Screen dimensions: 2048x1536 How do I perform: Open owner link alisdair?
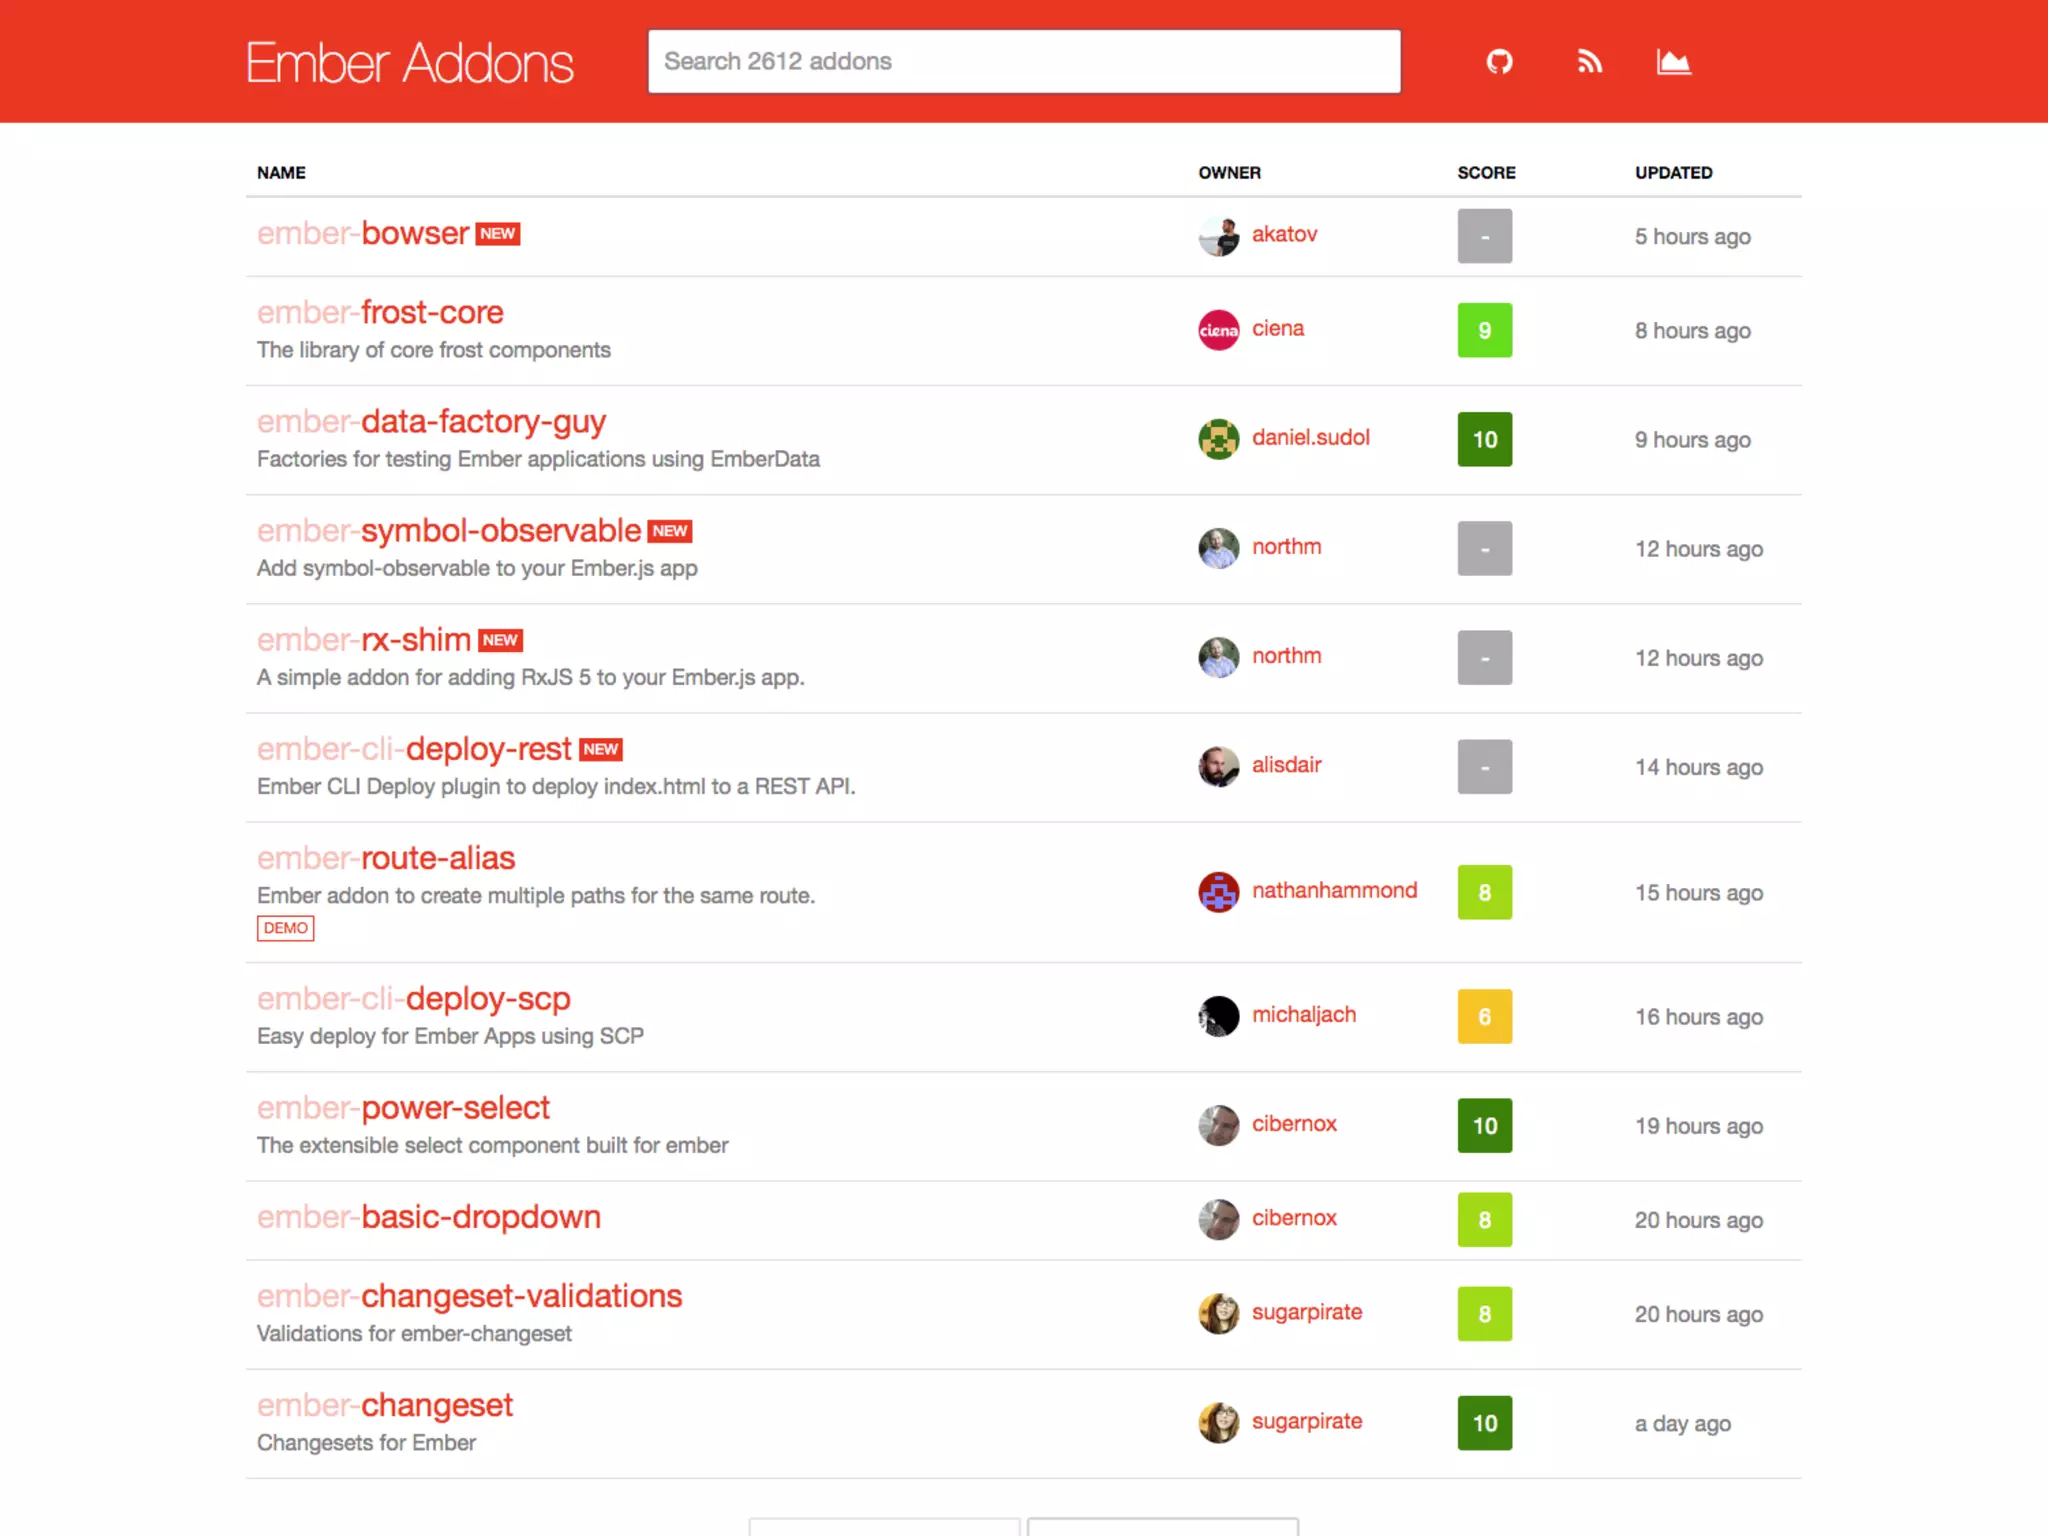pos(1286,765)
